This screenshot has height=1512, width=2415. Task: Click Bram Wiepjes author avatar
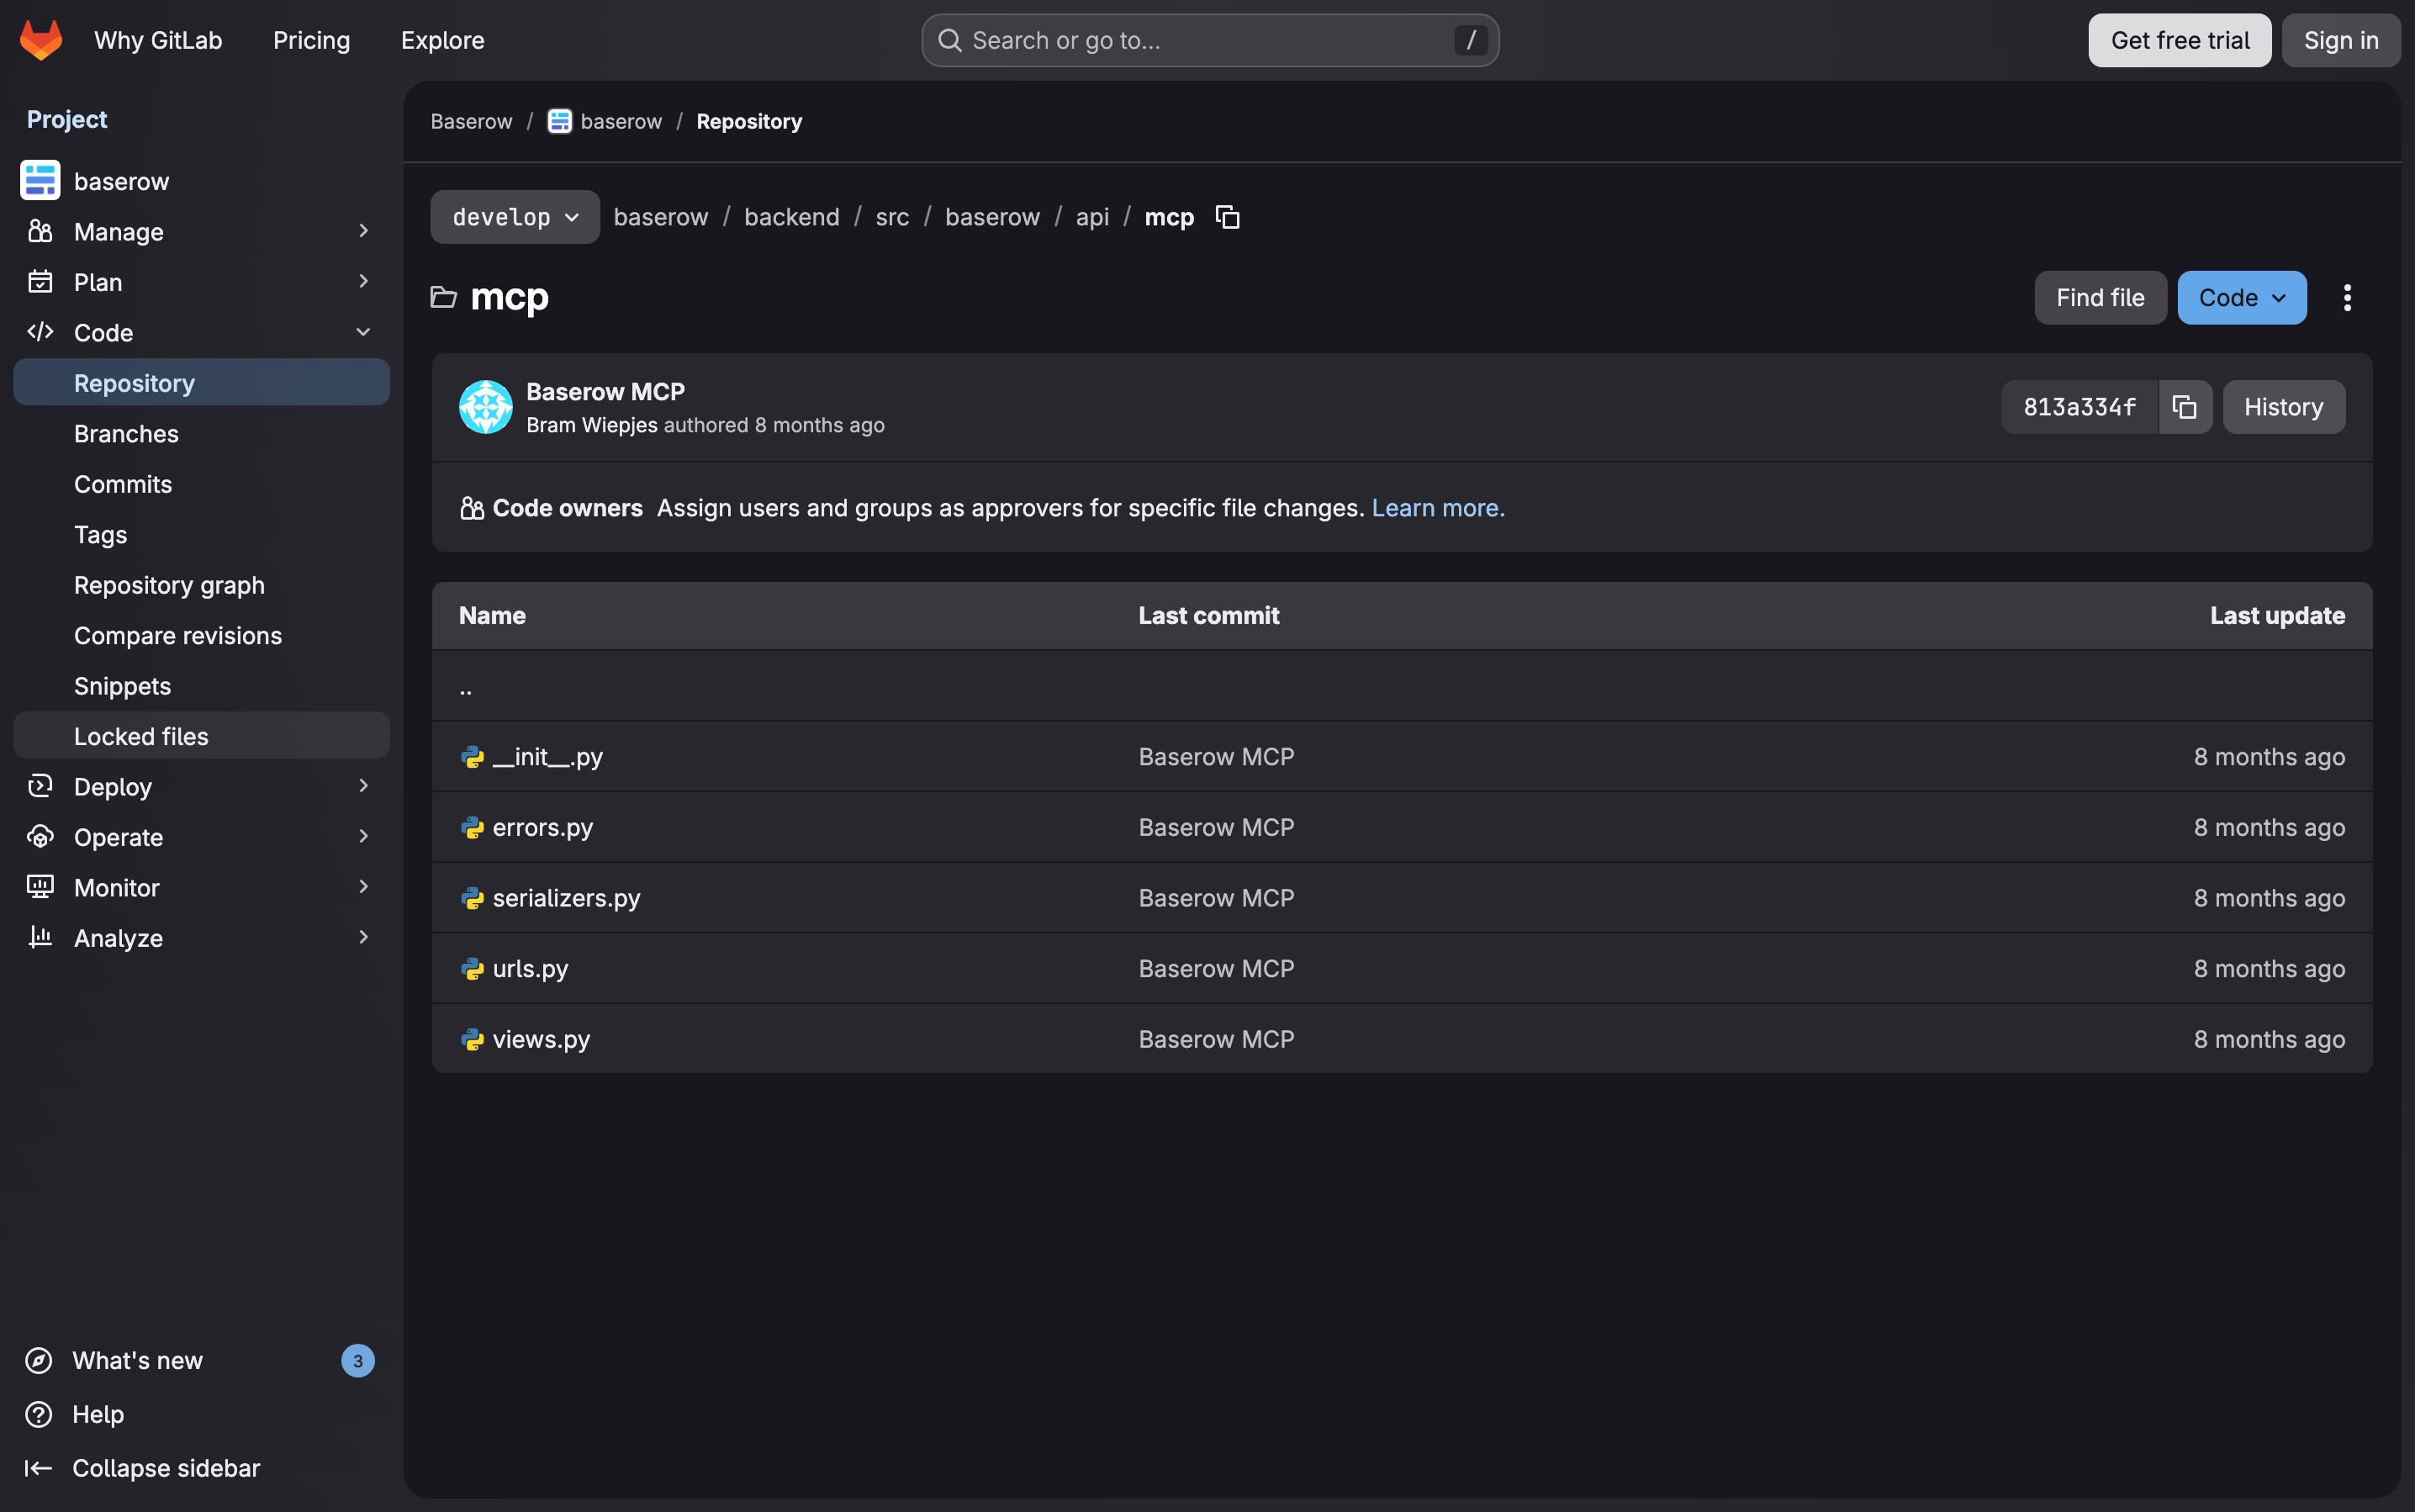(x=485, y=407)
